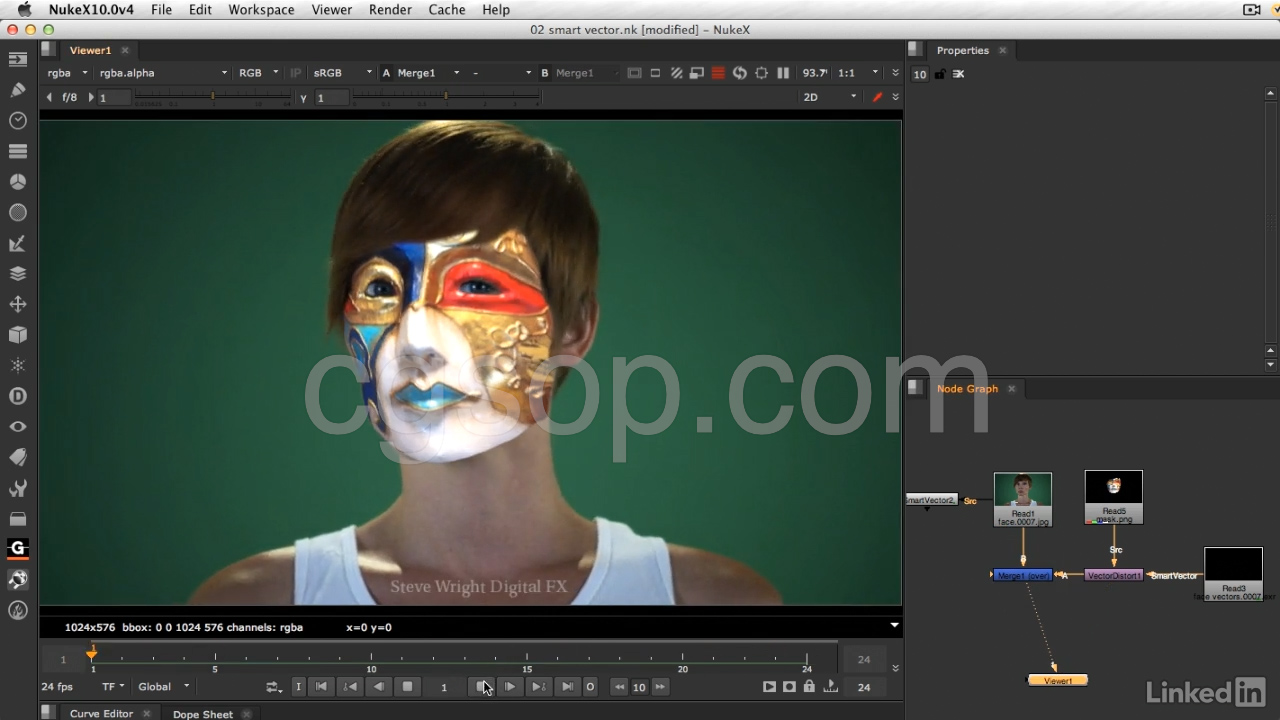Click play backward button

(379, 687)
